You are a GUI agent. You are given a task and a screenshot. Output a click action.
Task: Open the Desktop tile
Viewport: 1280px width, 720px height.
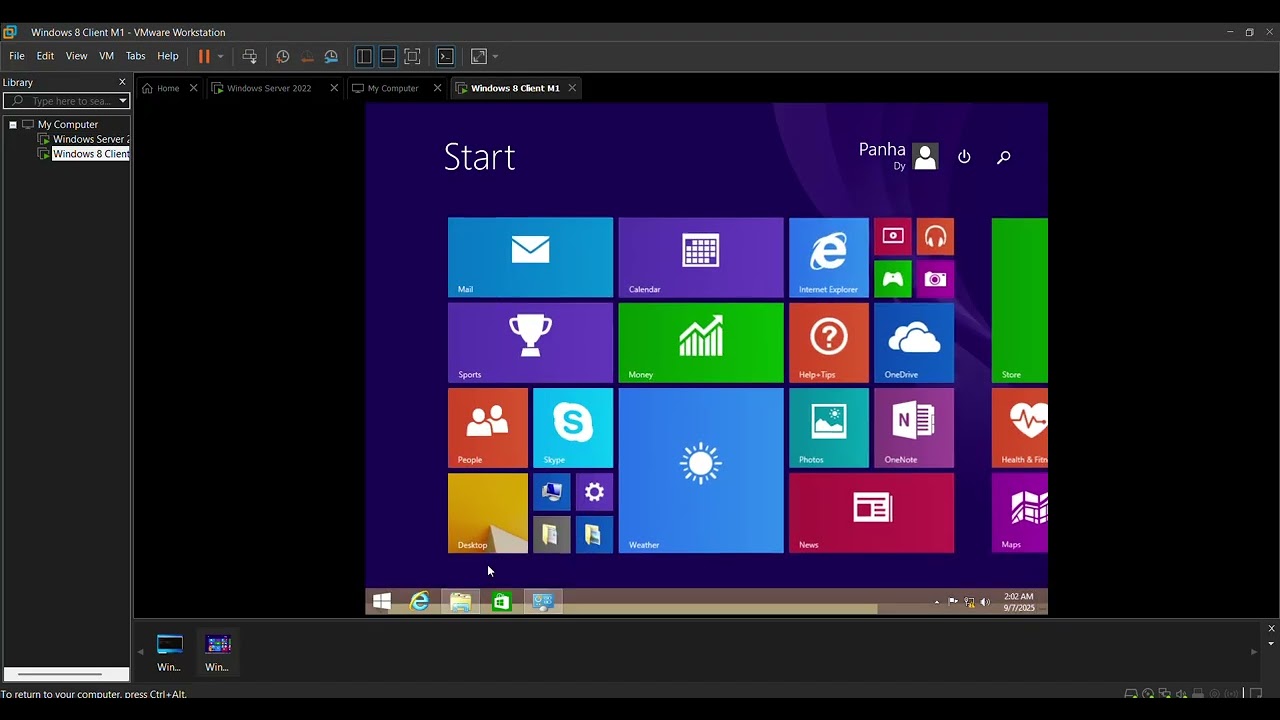coord(488,513)
